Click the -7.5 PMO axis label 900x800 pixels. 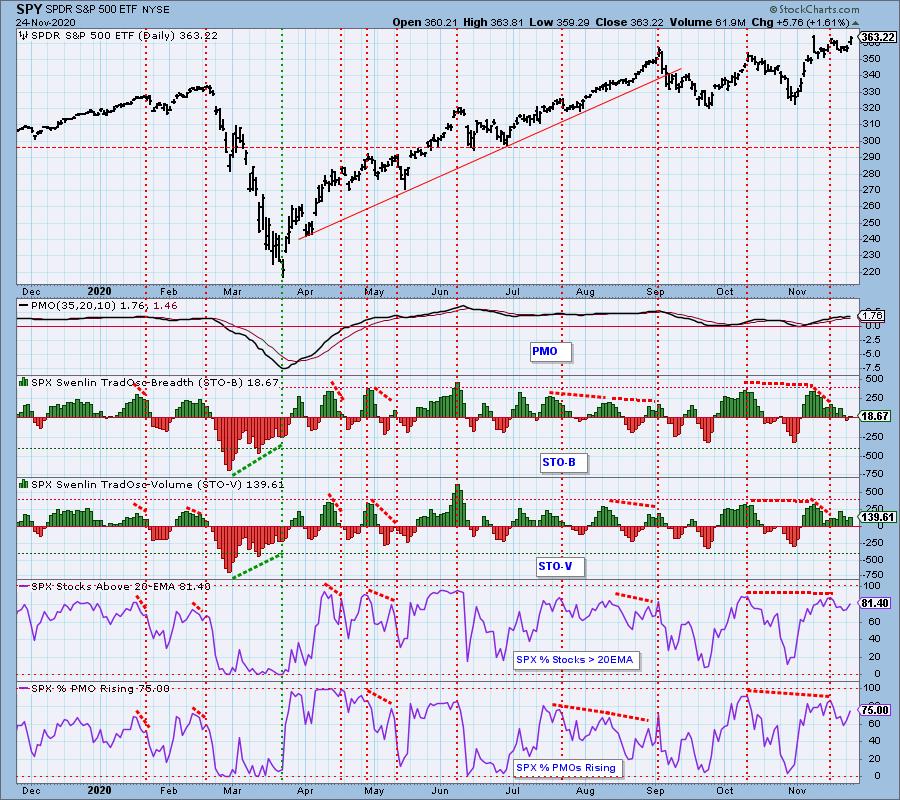872,368
